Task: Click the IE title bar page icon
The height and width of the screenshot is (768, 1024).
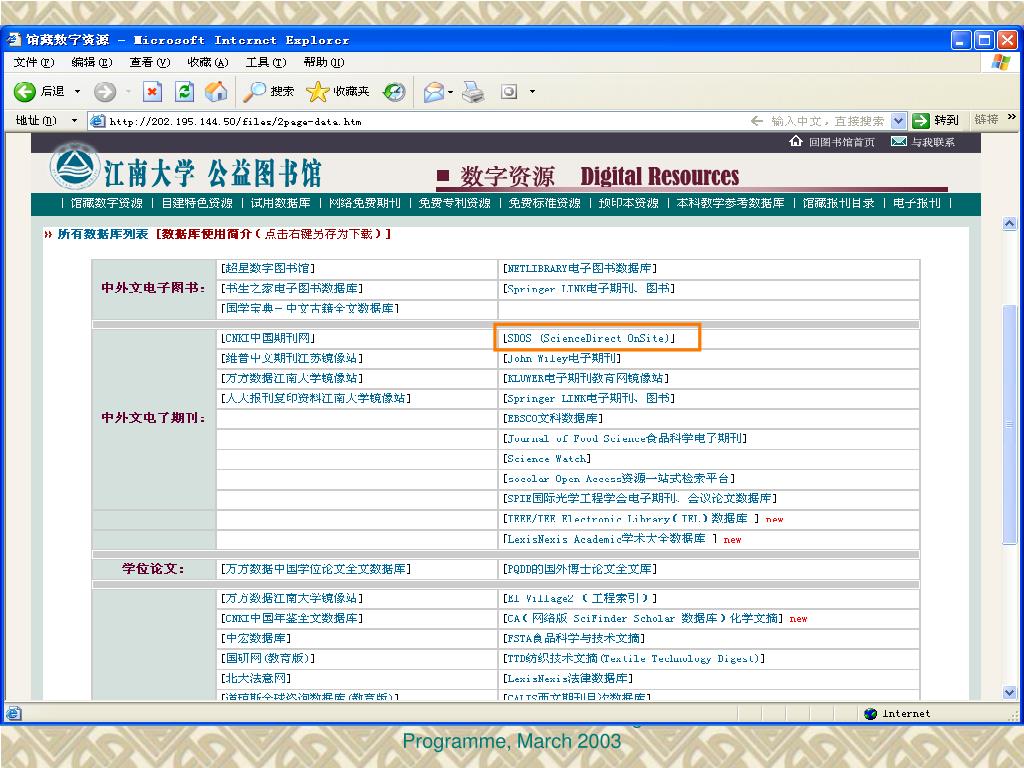Action: click(x=14, y=40)
